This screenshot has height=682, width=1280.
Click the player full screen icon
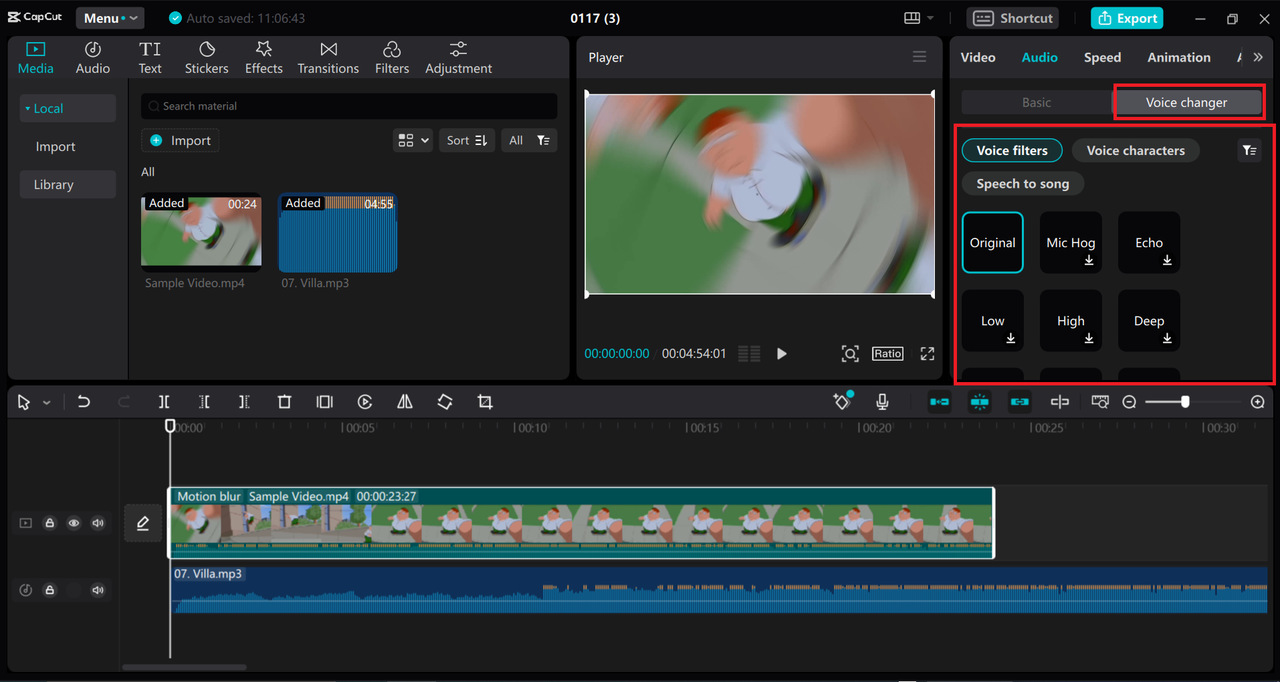coord(927,354)
